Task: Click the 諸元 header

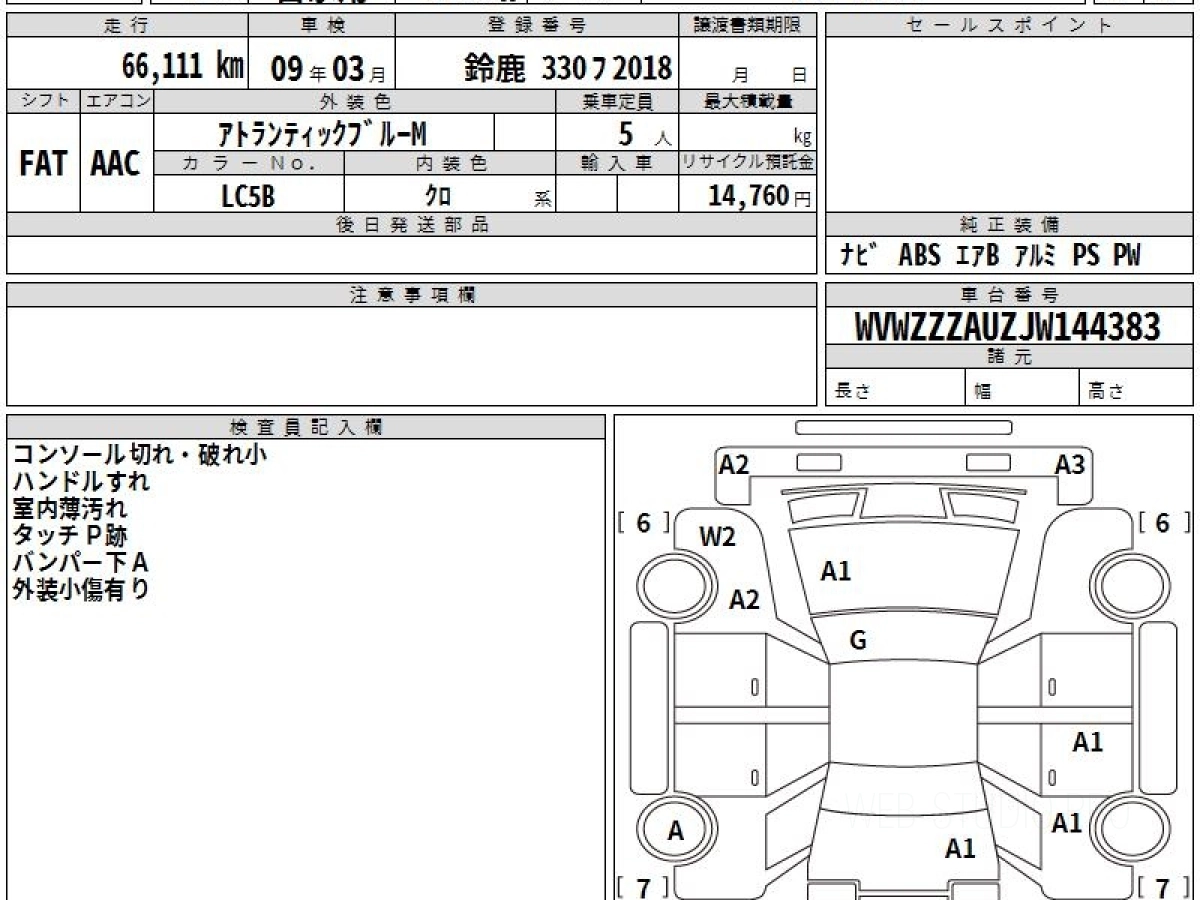Action: [x=1009, y=357]
